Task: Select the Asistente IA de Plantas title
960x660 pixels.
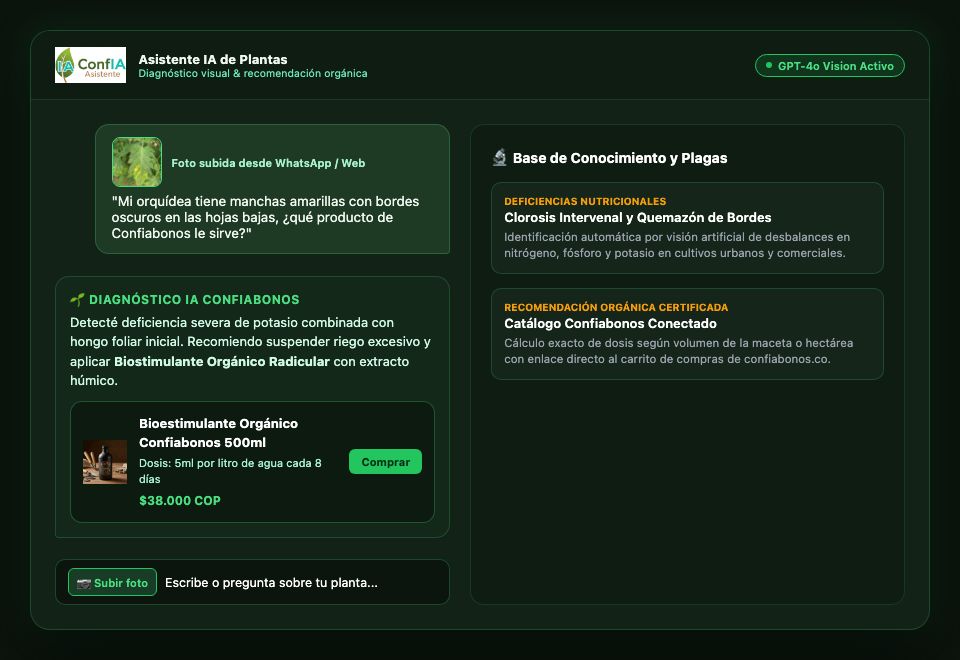Action: (213, 59)
